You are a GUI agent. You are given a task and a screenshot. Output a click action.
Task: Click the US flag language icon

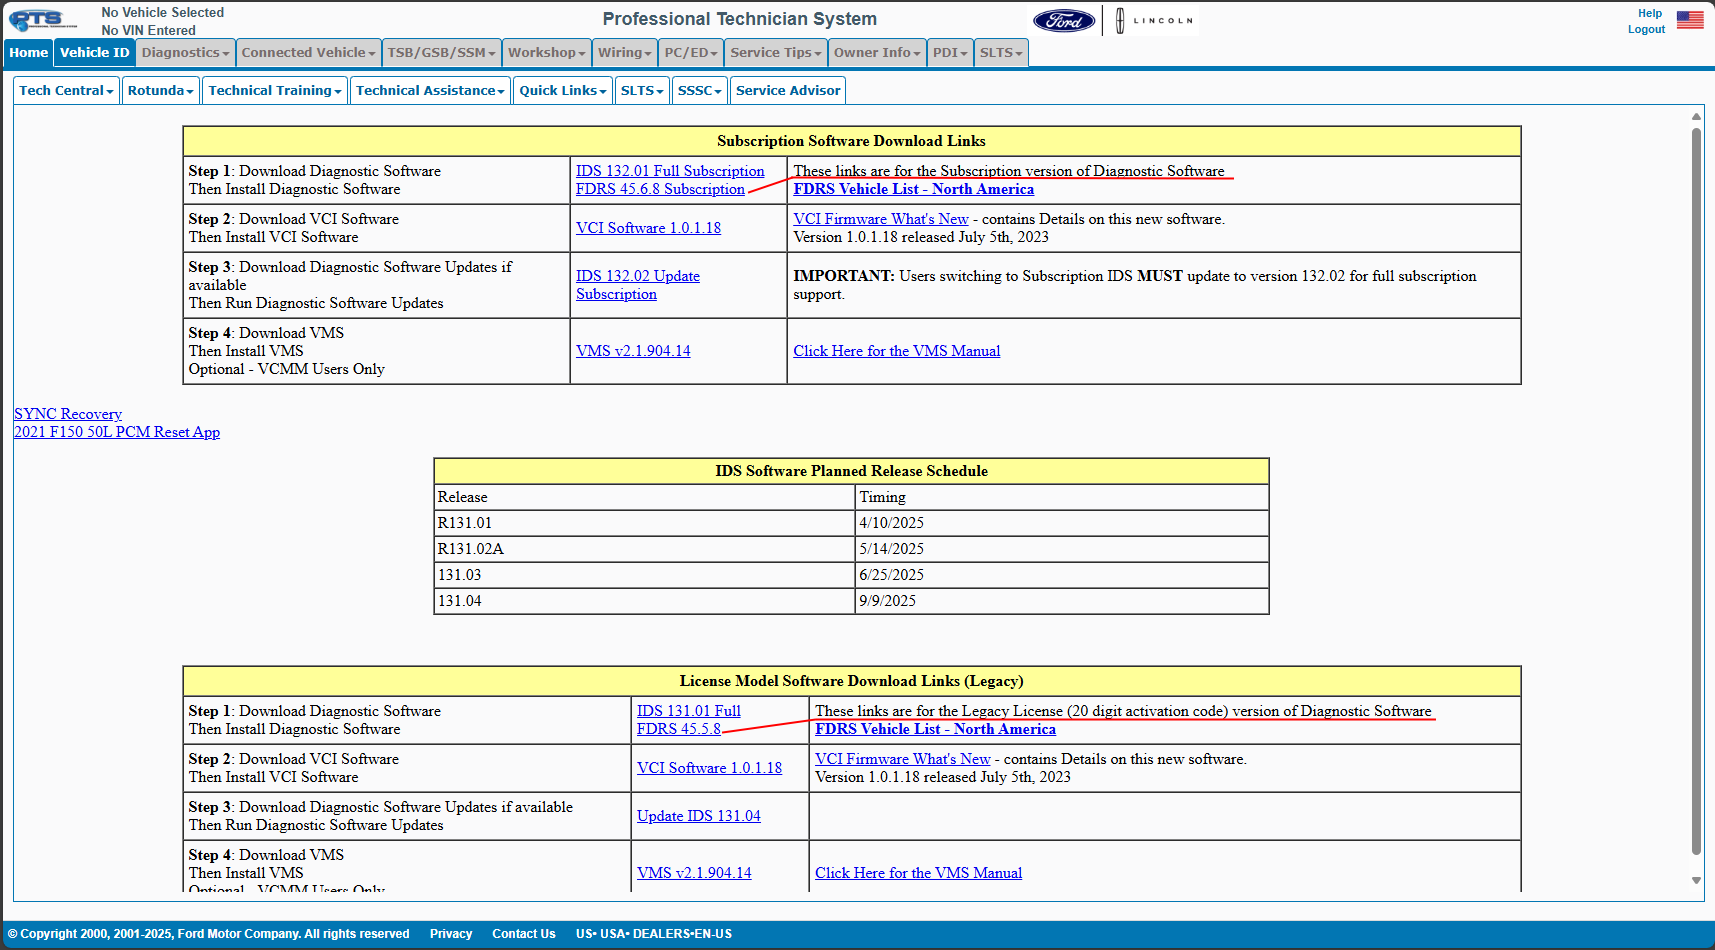point(1689,20)
